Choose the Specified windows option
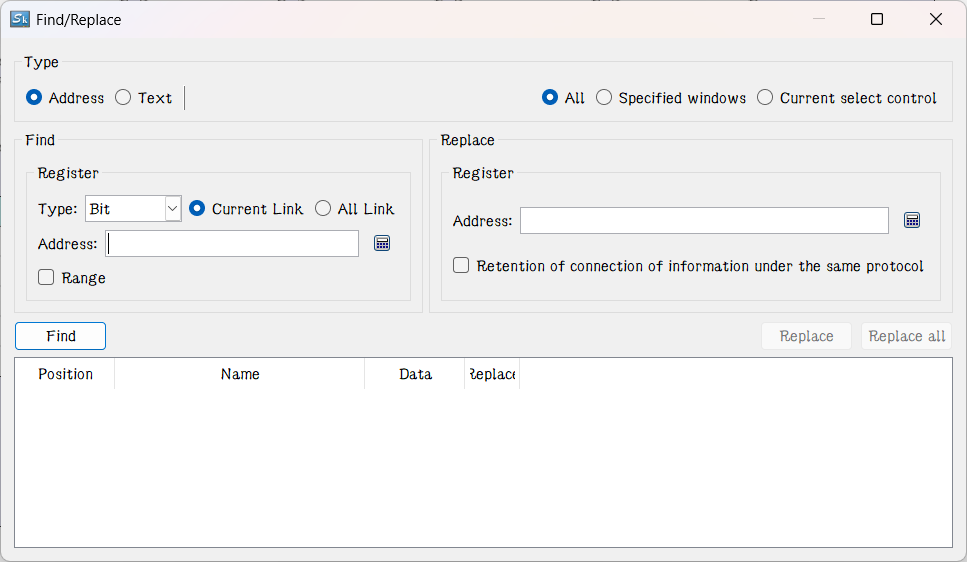 (x=604, y=98)
